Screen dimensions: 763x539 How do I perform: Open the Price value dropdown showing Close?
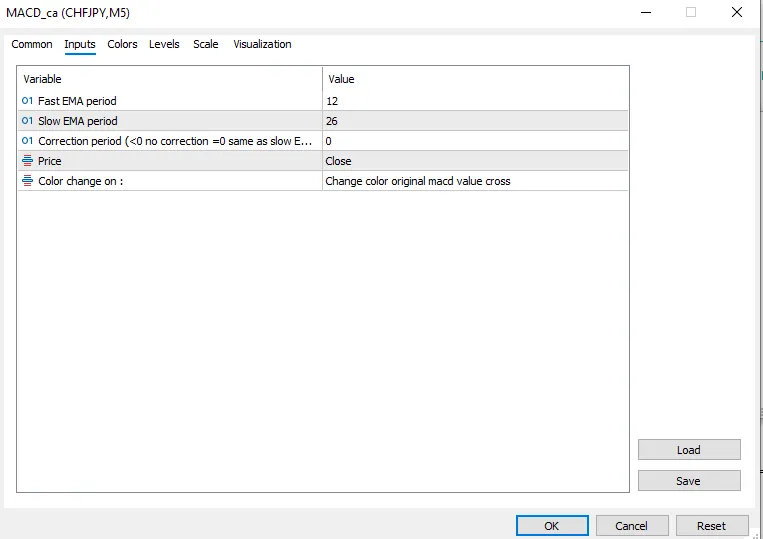[x=475, y=161]
